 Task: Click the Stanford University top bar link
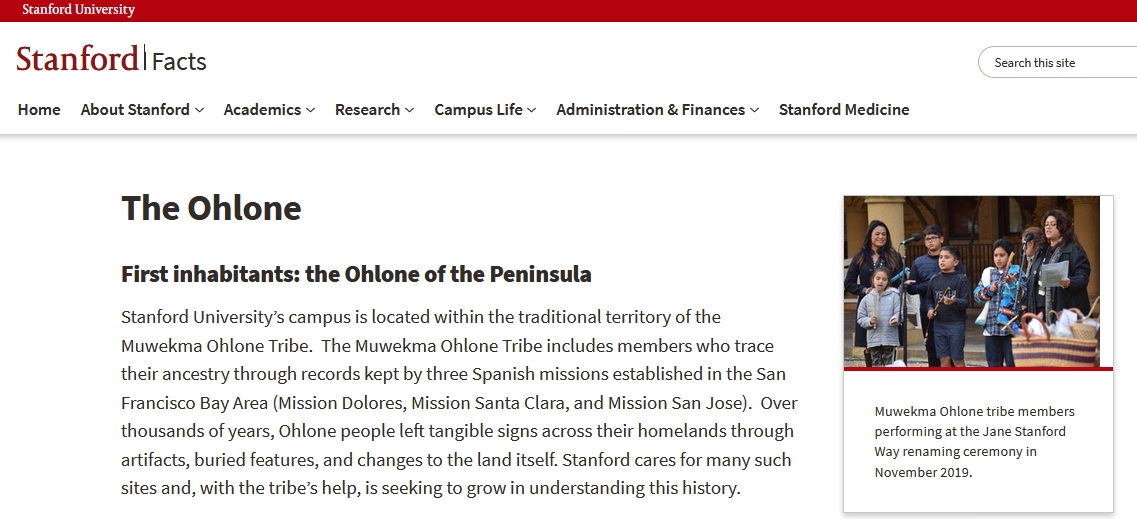78,9
